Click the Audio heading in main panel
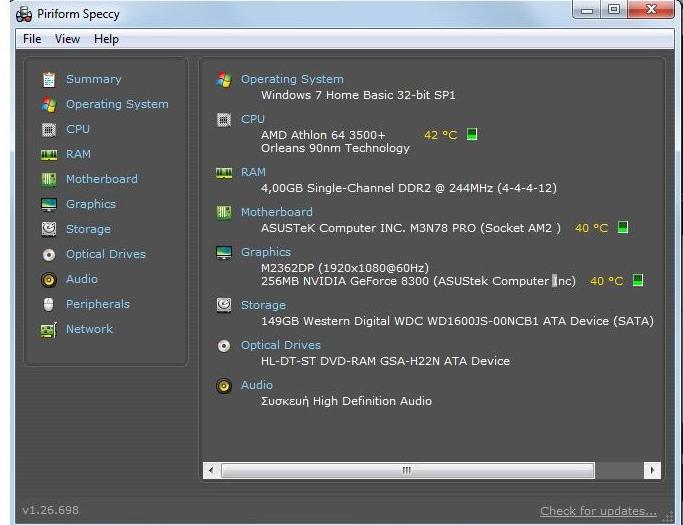Screen dimensions: 683x525 257,385
